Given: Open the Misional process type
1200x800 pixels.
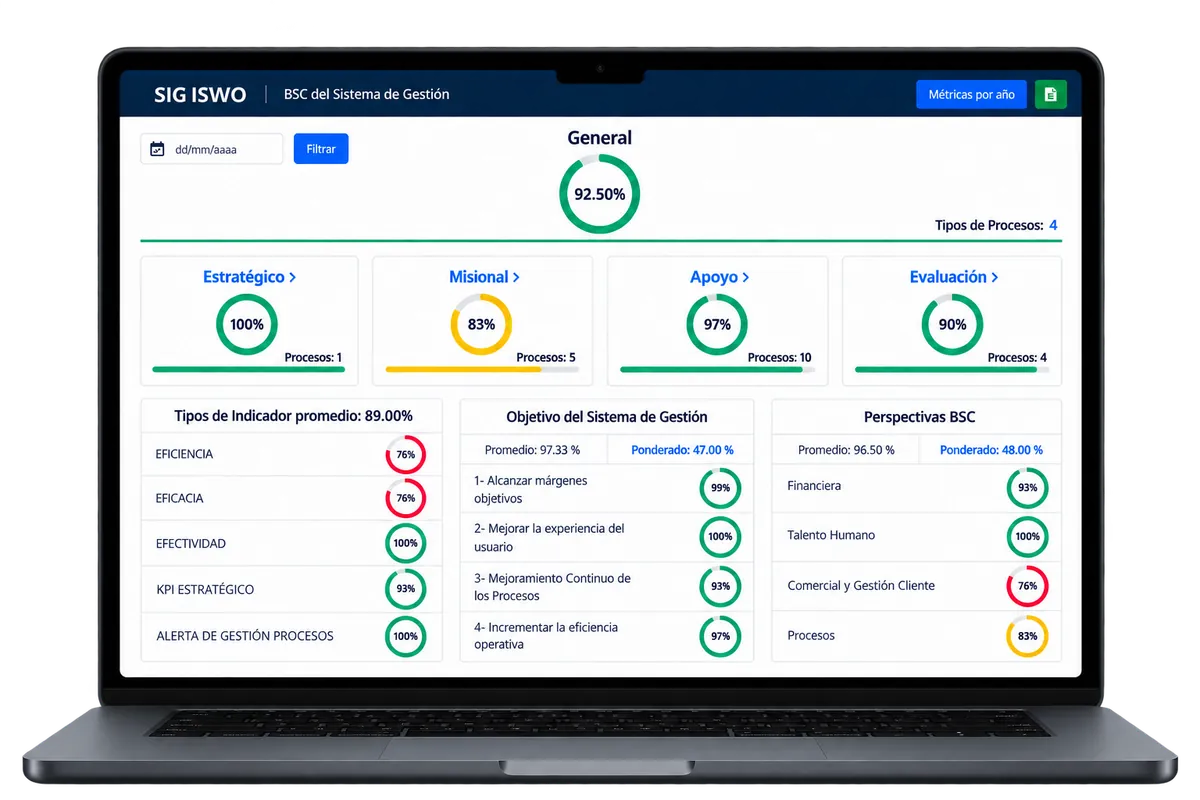Looking at the screenshot, I should click(x=484, y=277).
